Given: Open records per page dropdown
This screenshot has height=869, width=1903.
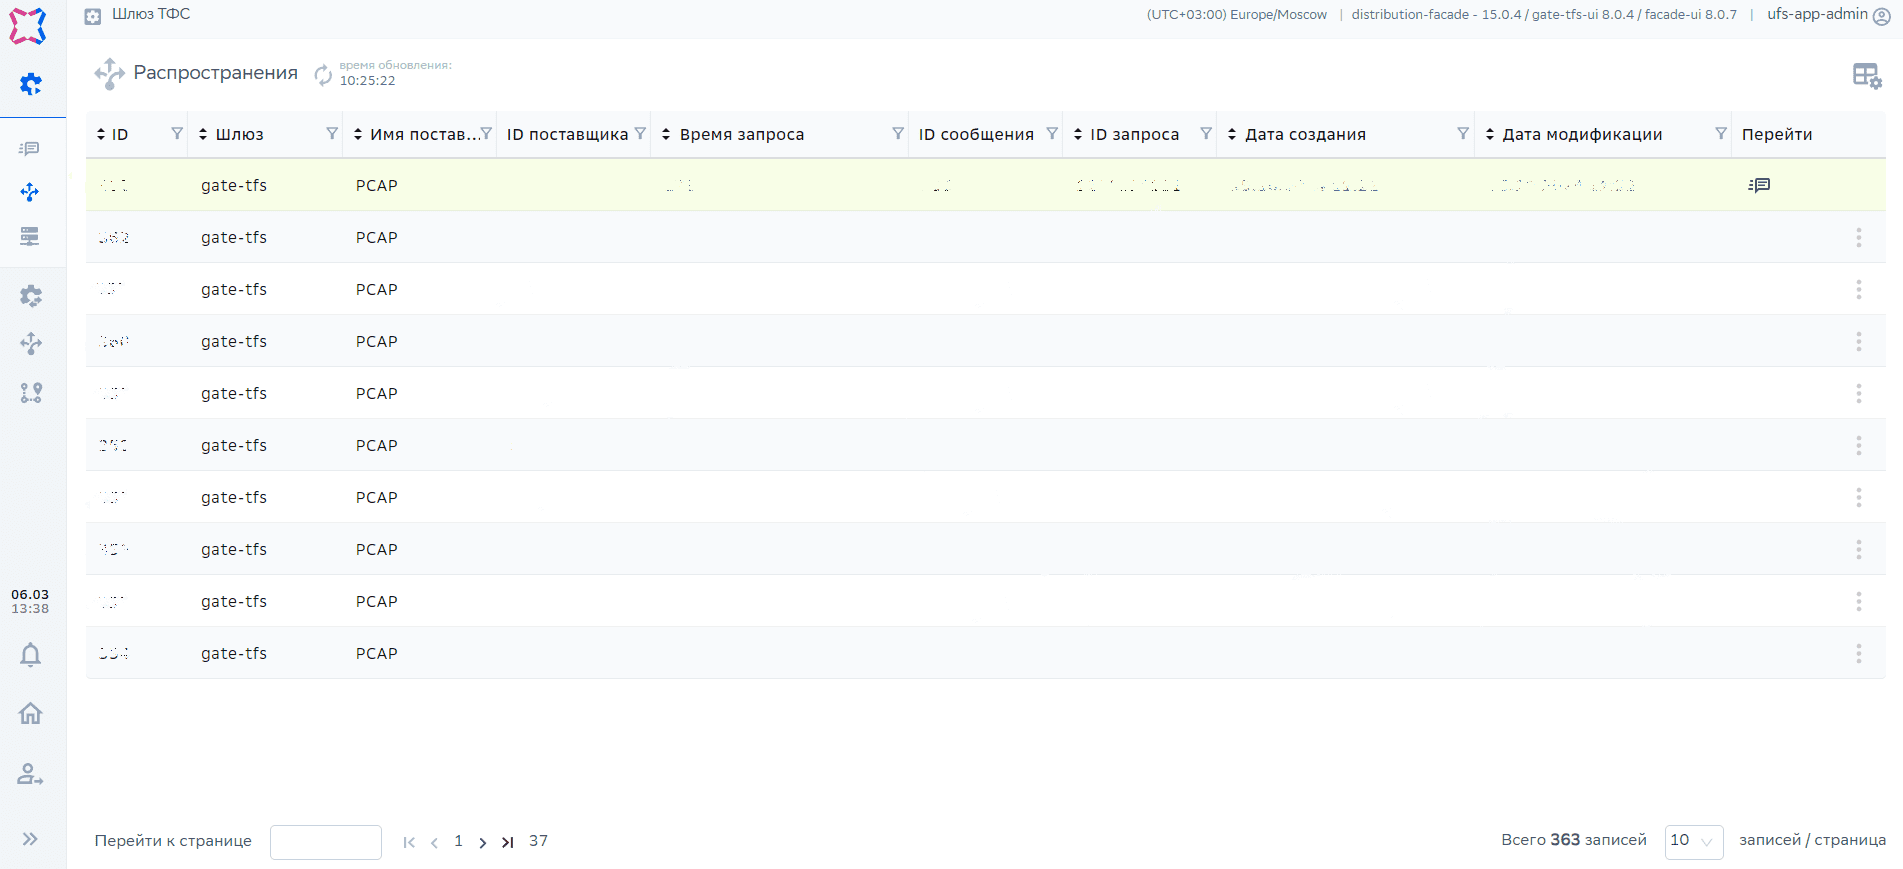Looking at the screenshot, I should [x=1693, y=841].
